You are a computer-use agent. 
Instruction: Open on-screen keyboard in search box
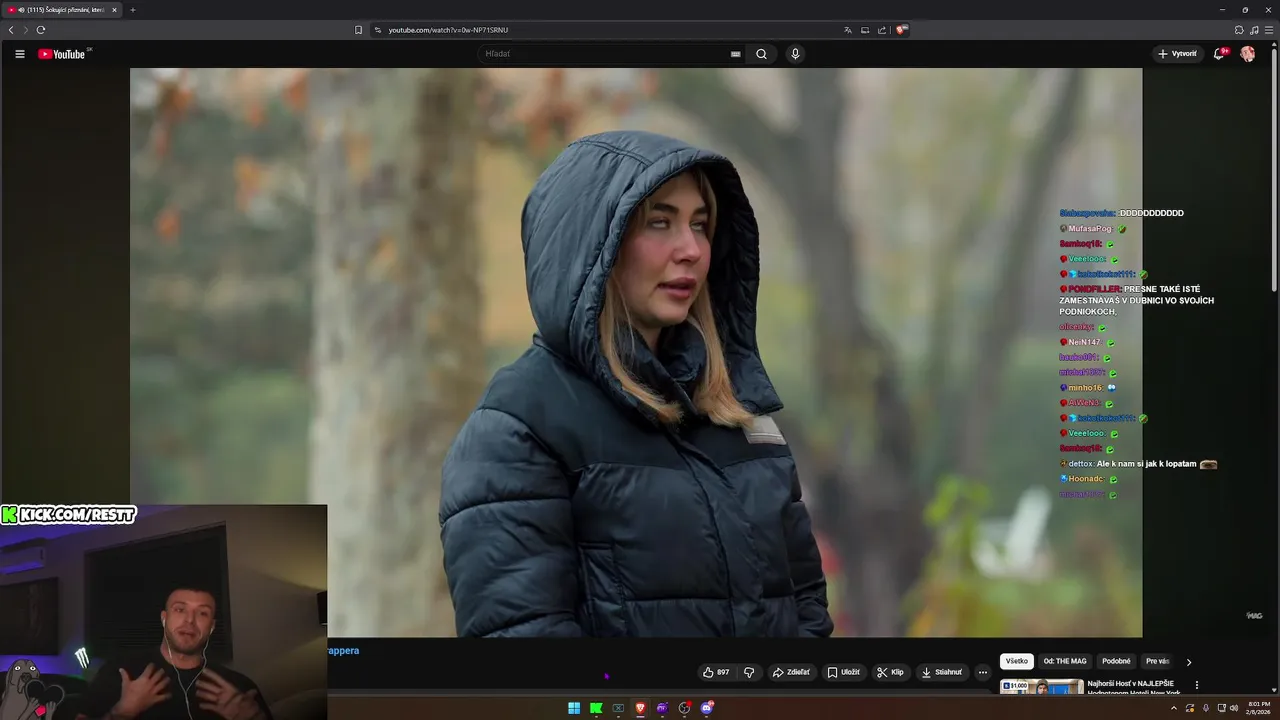[736, 54]
